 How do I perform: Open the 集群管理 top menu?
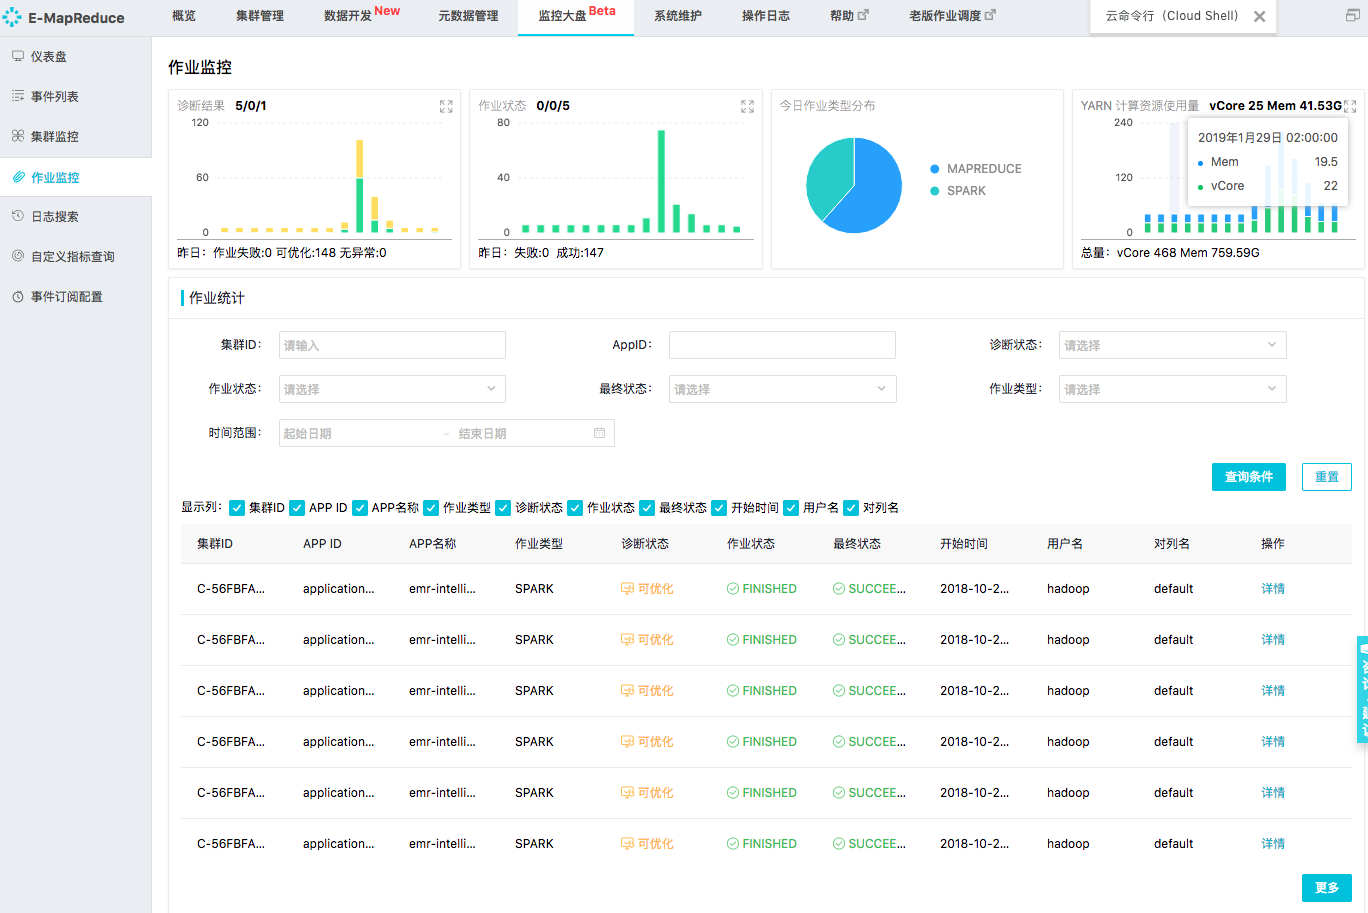(260, 16)
